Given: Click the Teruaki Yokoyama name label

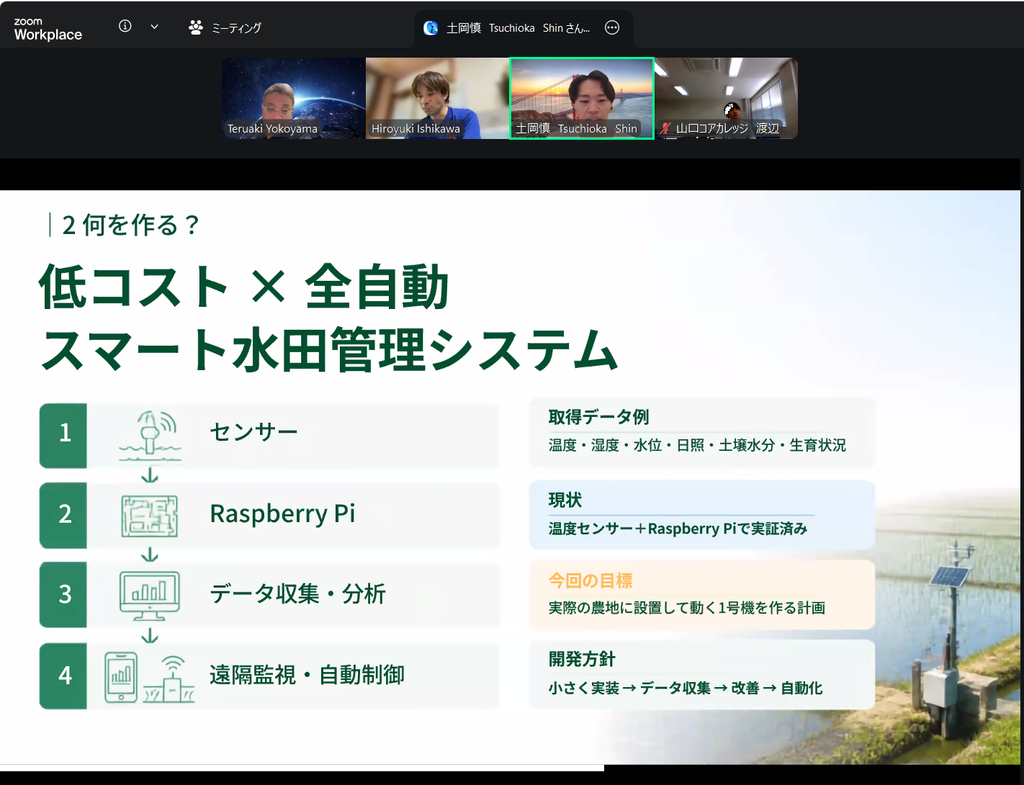Looking at the screenshot, I should (272, 129).
